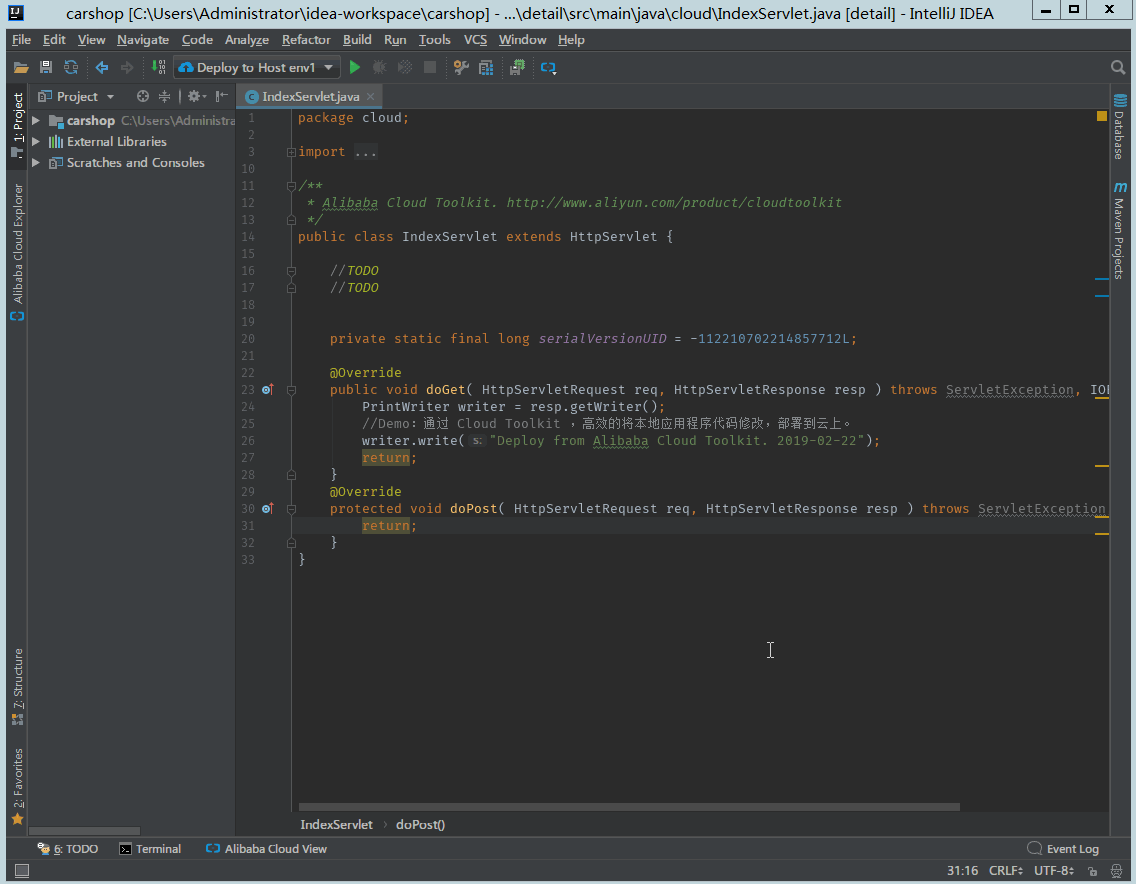Open the 2: Favorites side tab
Viewport: 1136px width, 884px height.
[x=17, y=787]
